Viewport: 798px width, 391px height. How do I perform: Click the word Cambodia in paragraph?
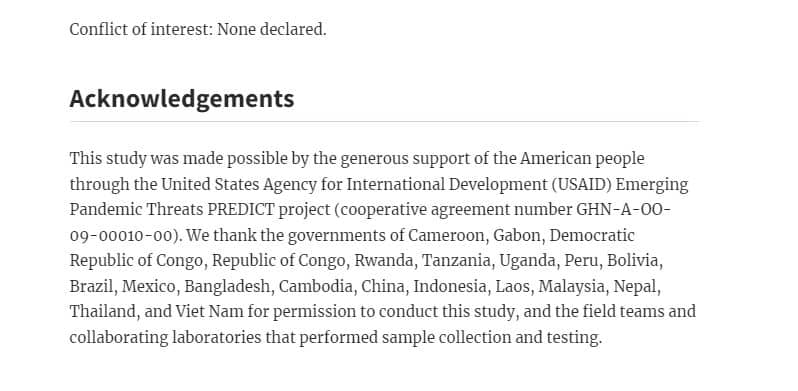316,287
